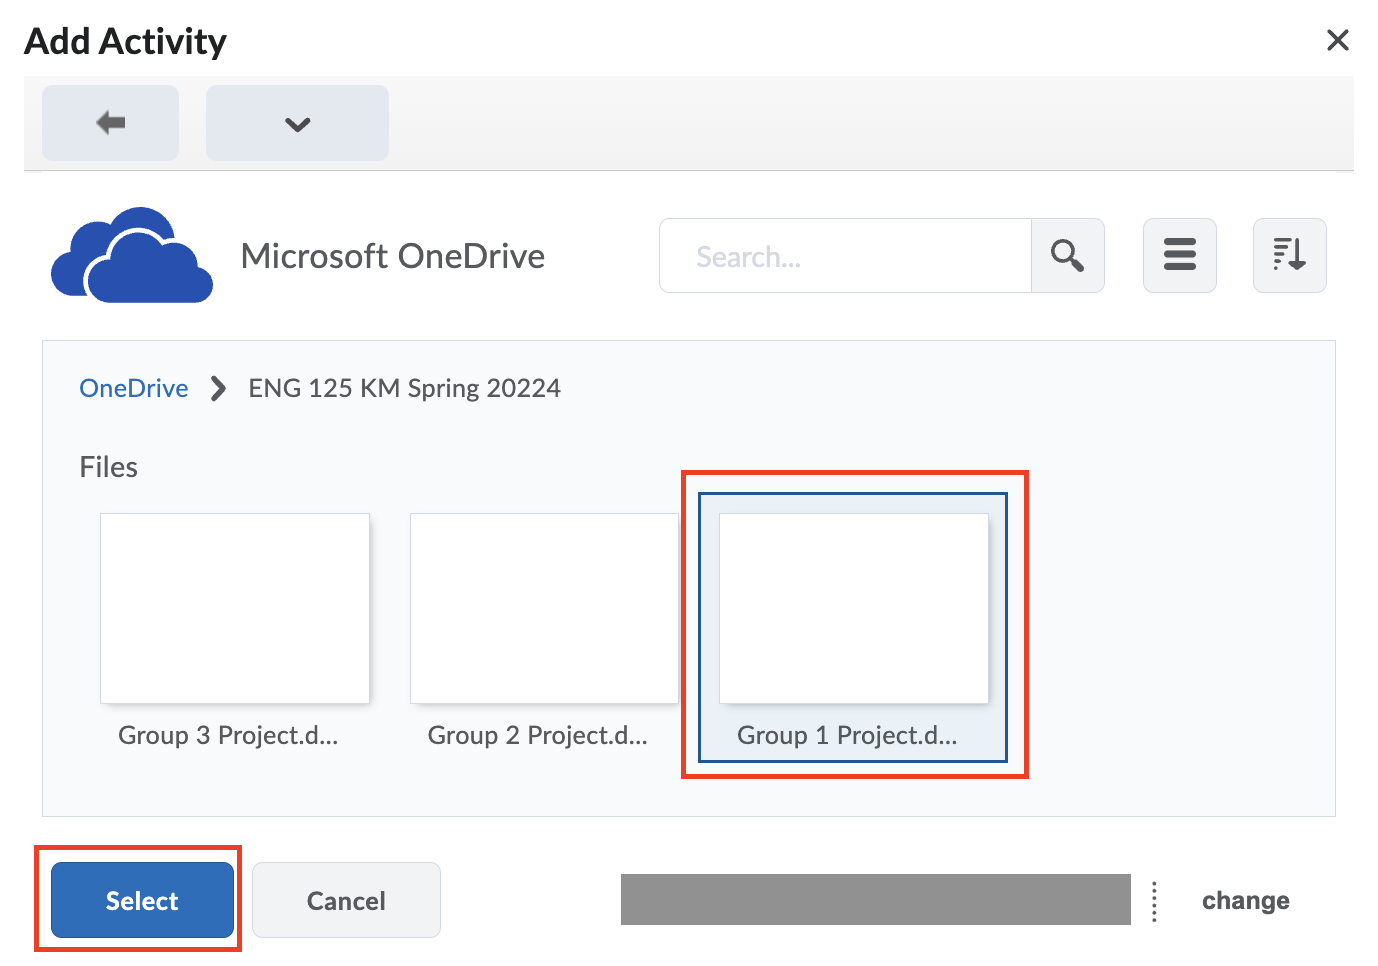Open the list view icon
The width and height of the screenshot is (1378, 966).
[1179, 255]
